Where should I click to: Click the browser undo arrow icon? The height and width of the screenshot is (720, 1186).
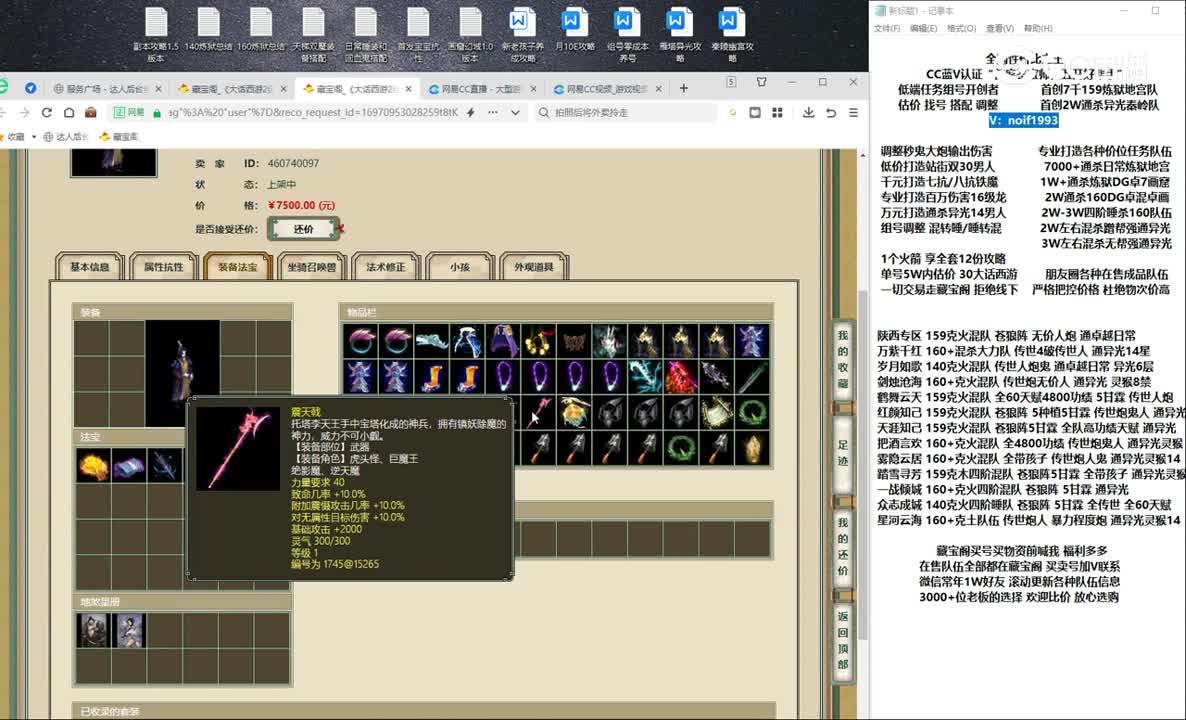pyautogui.click(x=831, y=112)
